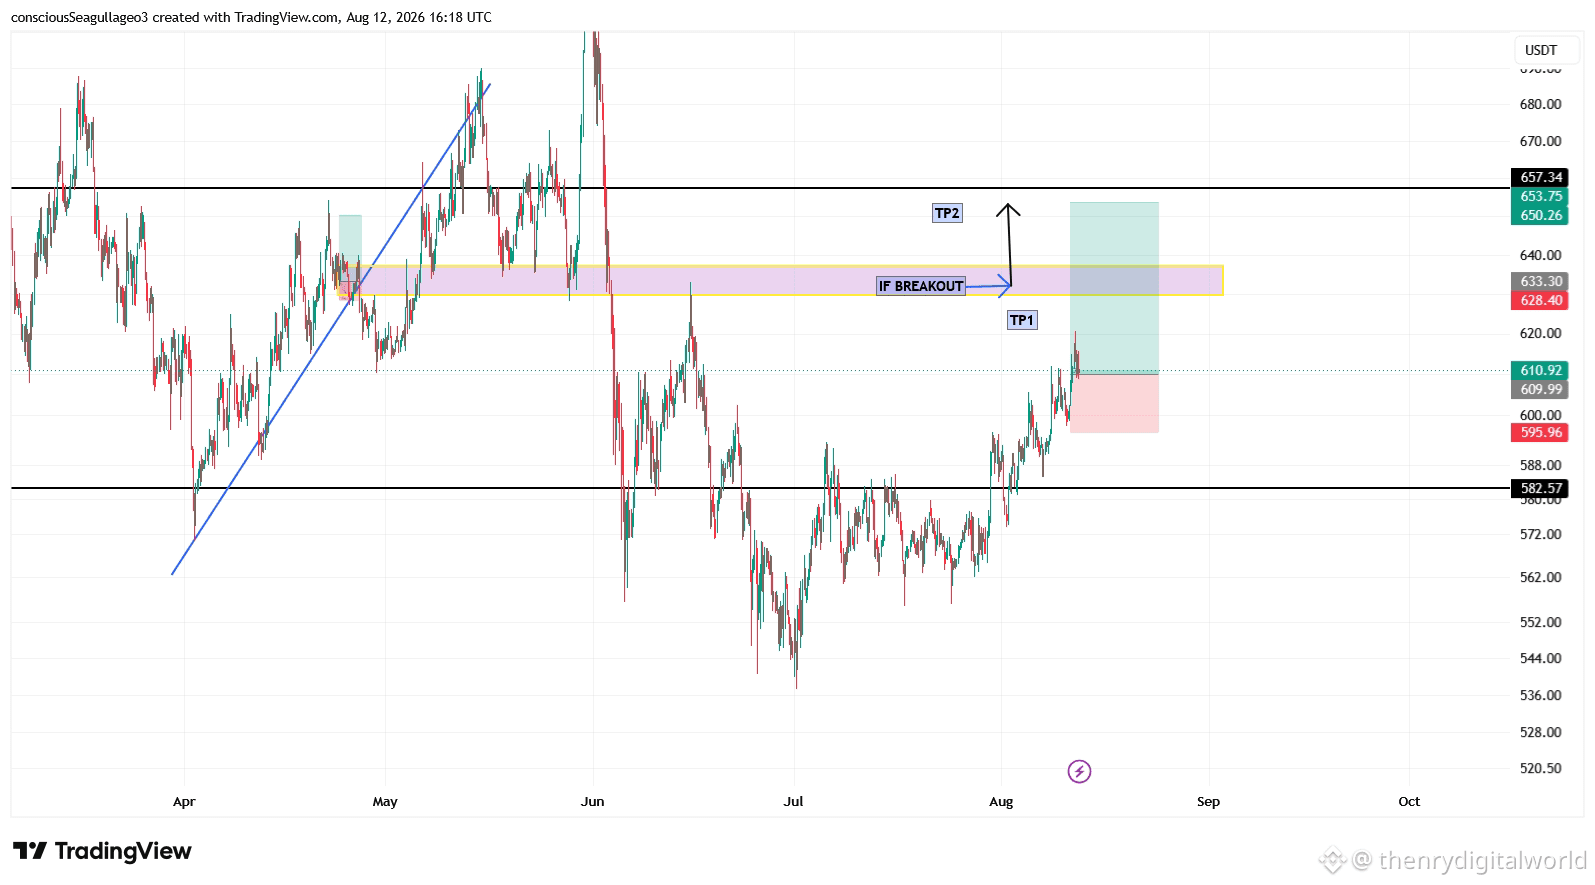Select the large green profit target zone
The height and width of the screenshot is (885, 1595).
tap(1114, 288)
